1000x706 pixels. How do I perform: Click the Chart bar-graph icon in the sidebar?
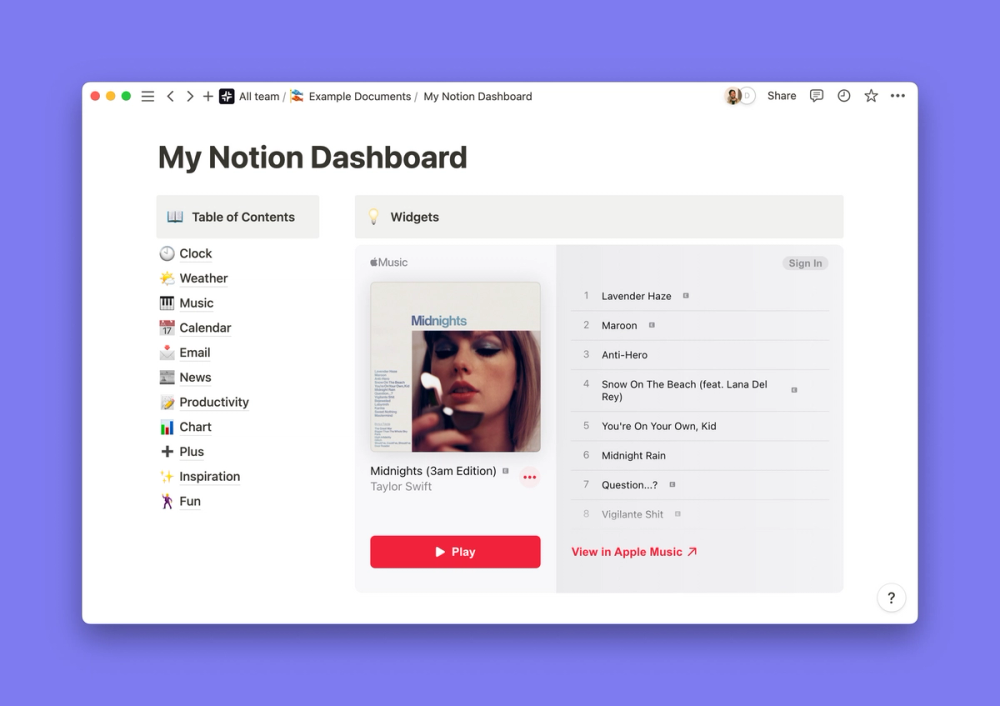tap(165, 427)
